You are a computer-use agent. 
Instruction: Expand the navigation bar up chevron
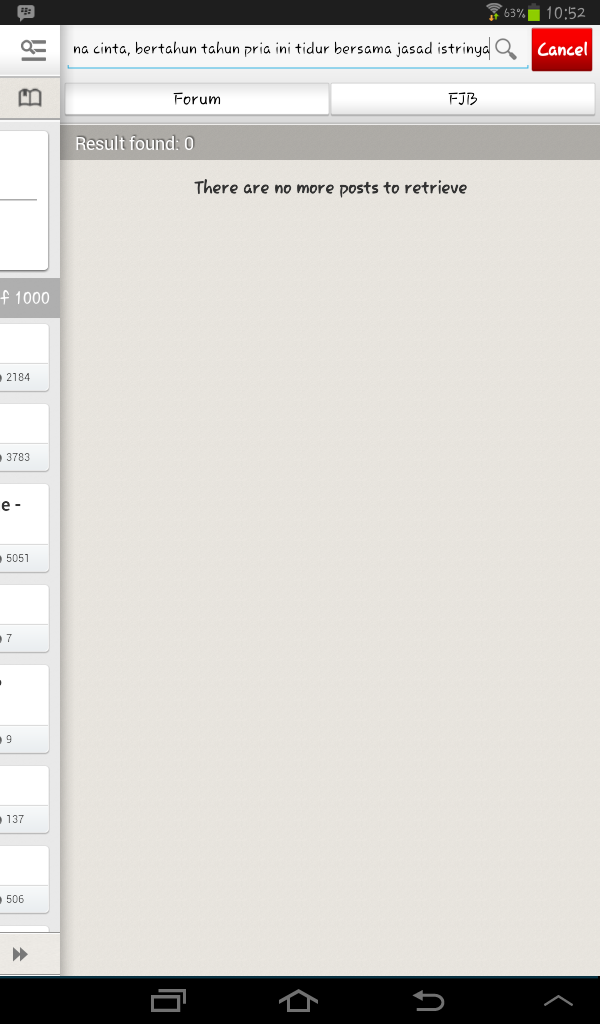558,1001
